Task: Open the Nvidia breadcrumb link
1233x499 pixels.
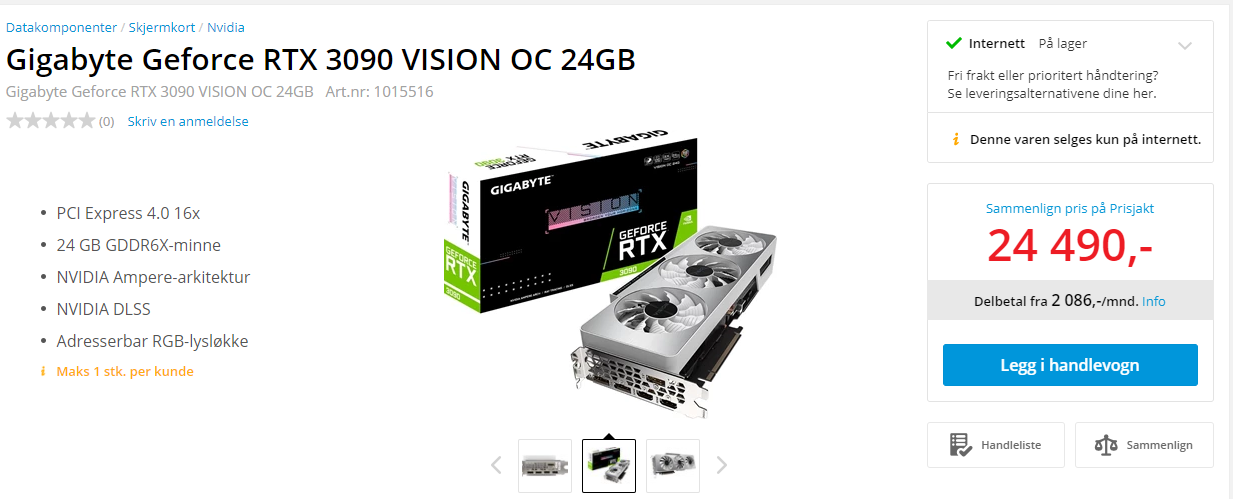Action: pyautogui.click(x=226, y=27)
